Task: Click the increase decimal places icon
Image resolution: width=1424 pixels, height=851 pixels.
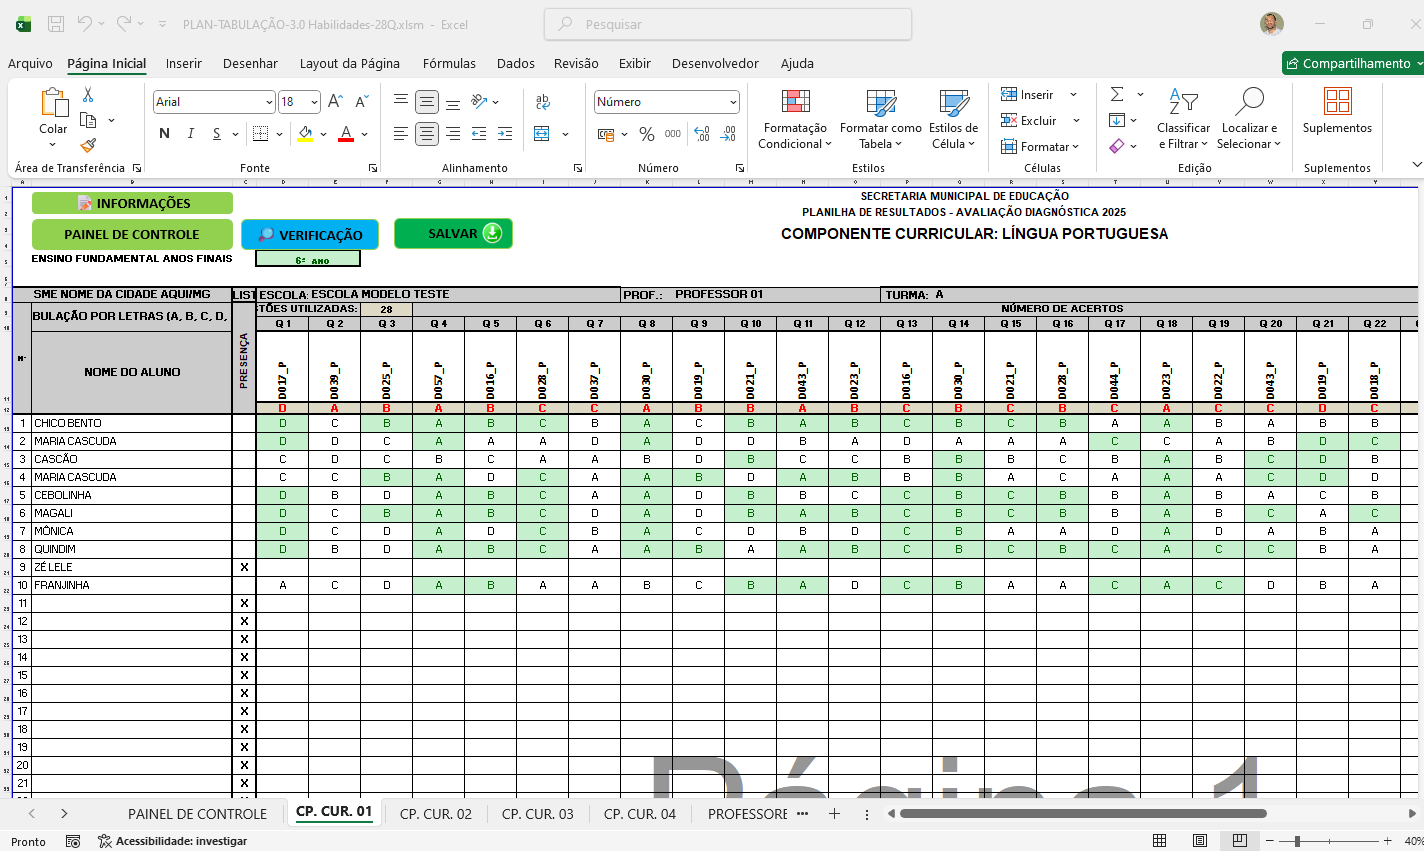Action: (x=702, y=133)
